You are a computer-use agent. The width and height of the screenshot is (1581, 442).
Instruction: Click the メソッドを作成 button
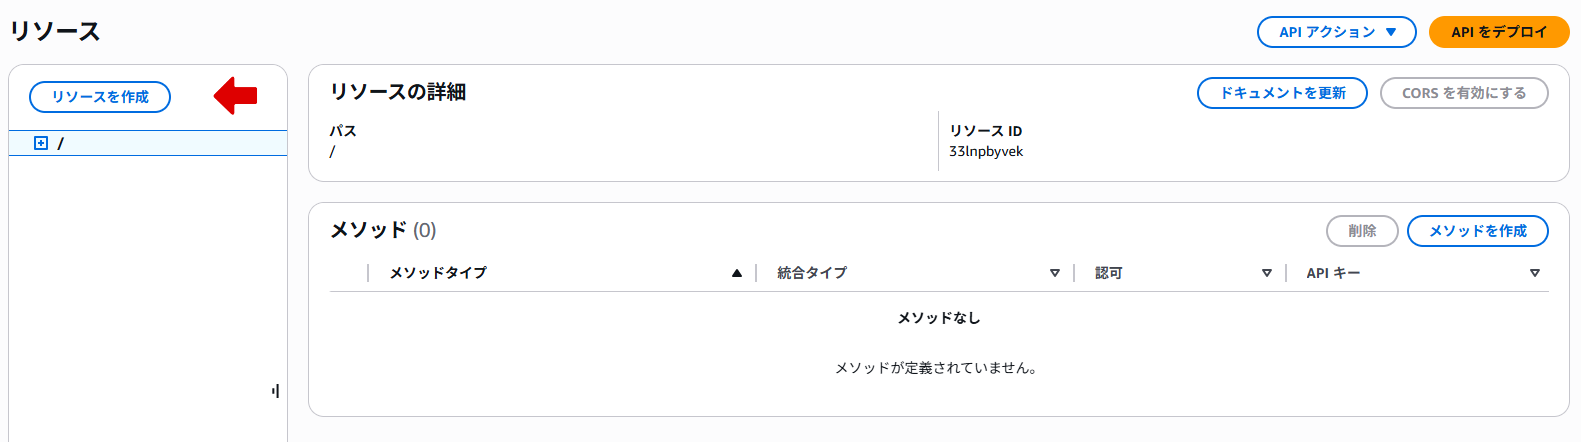click(1477, 231)
